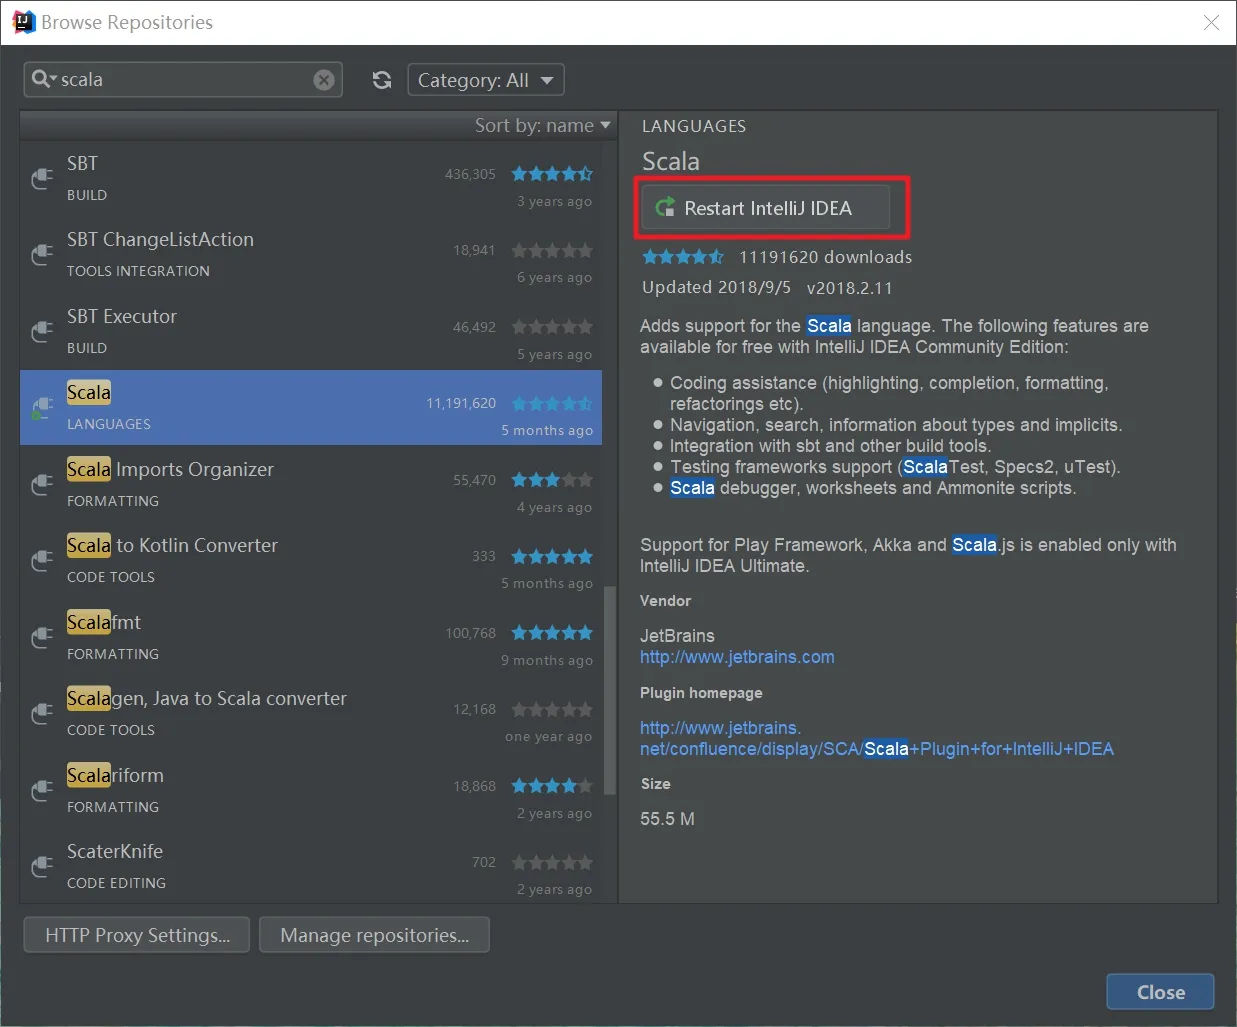Open the Category: All dropdown
The image size is (1237, 1027).
pyautogui.click(x=486, y=80)
